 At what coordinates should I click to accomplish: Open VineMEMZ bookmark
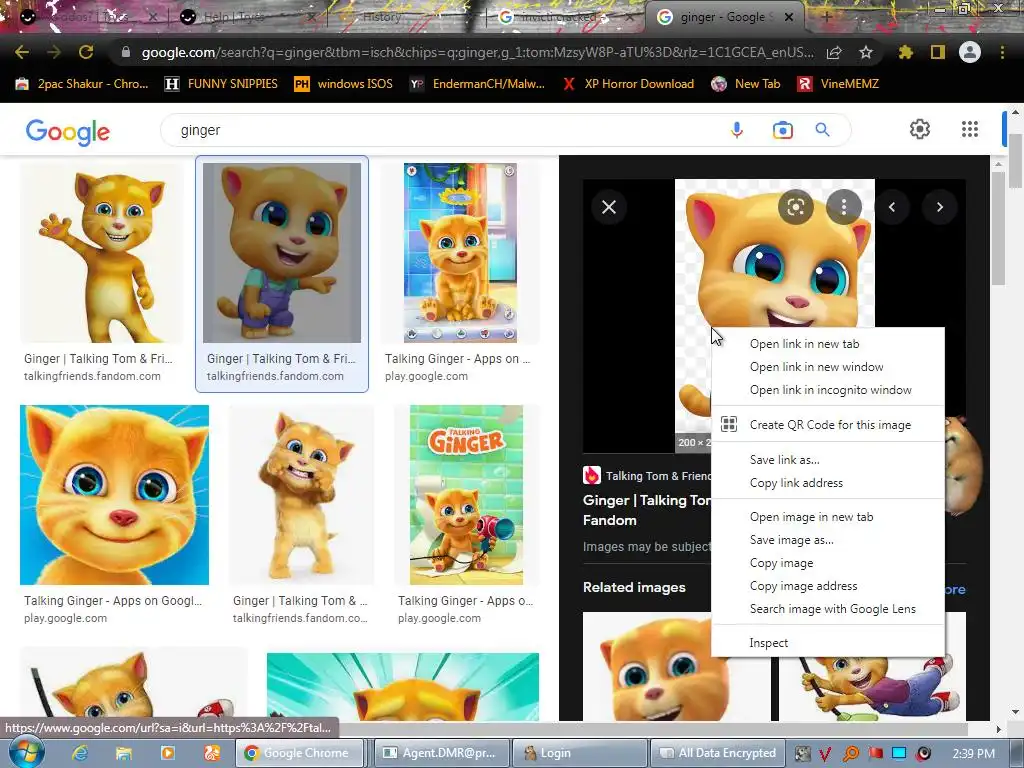pos(839,84)
